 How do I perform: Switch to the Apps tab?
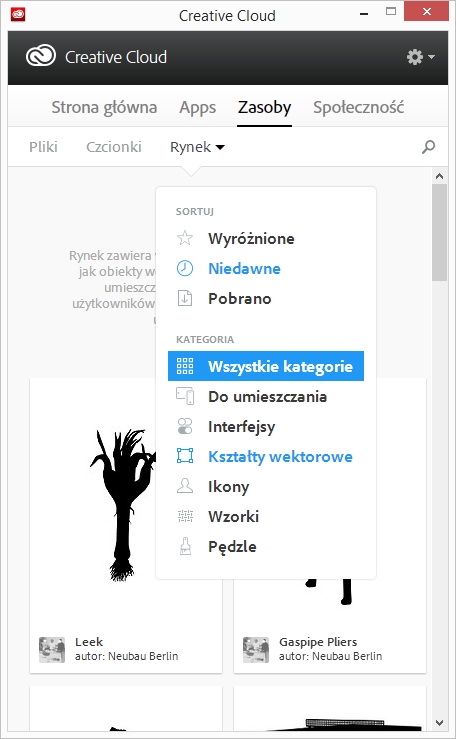[x=197, y=107]
